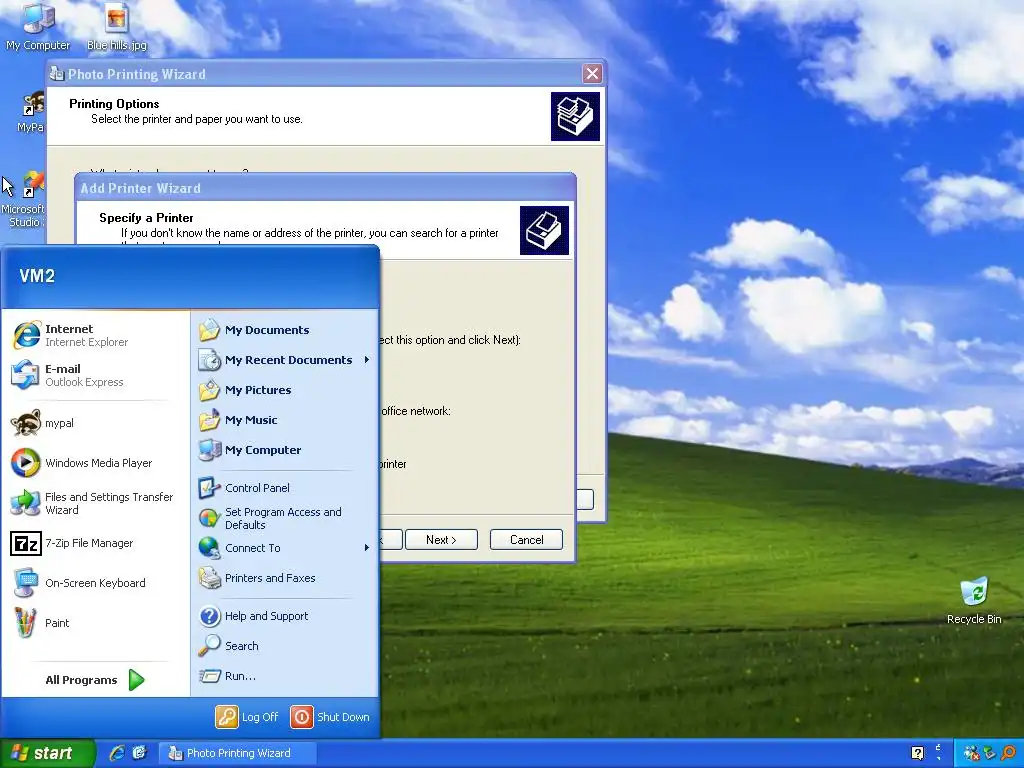
Task: Cancel the Add Printer Wizard
Action: 526,539
